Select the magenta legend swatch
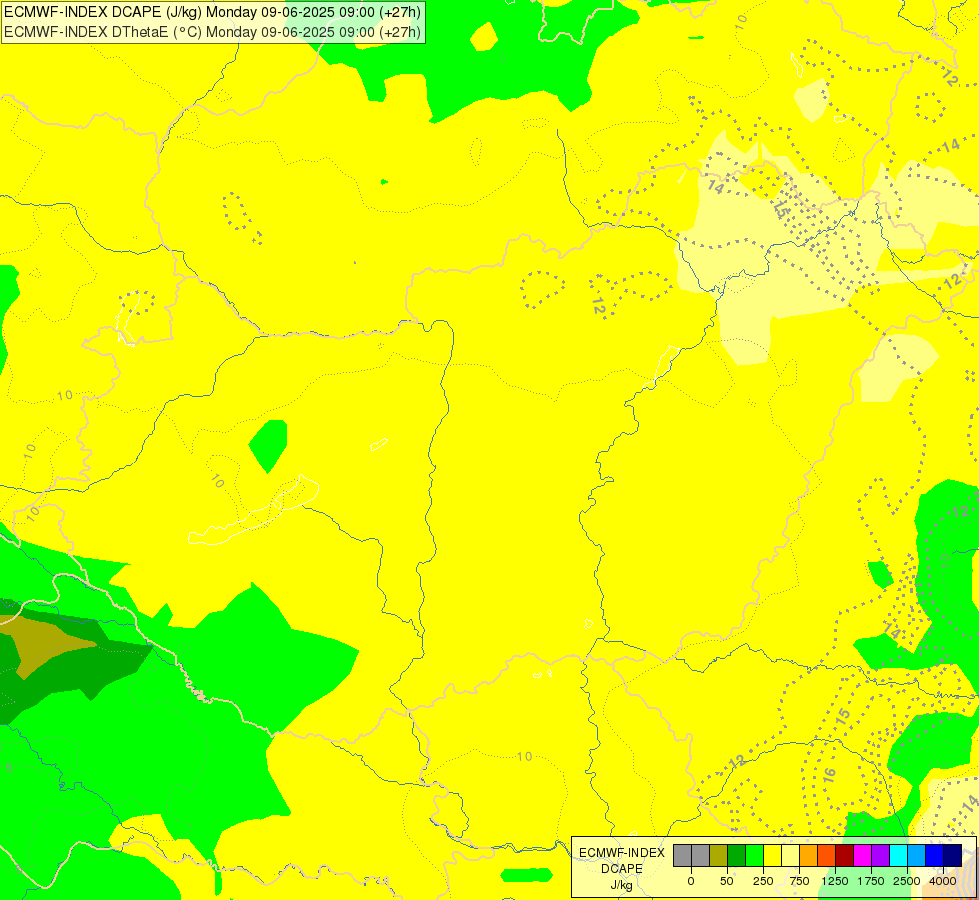Viewport: 979px width, 900px height. pos(863,855)
